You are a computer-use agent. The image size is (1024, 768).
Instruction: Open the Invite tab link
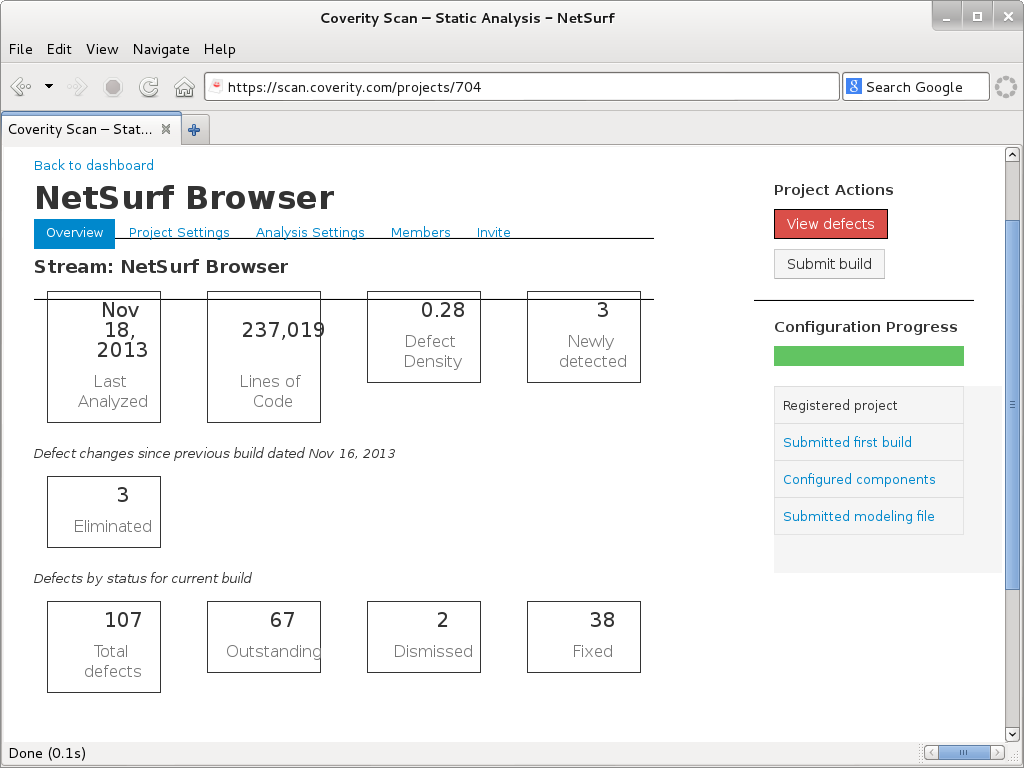[494, 232]
